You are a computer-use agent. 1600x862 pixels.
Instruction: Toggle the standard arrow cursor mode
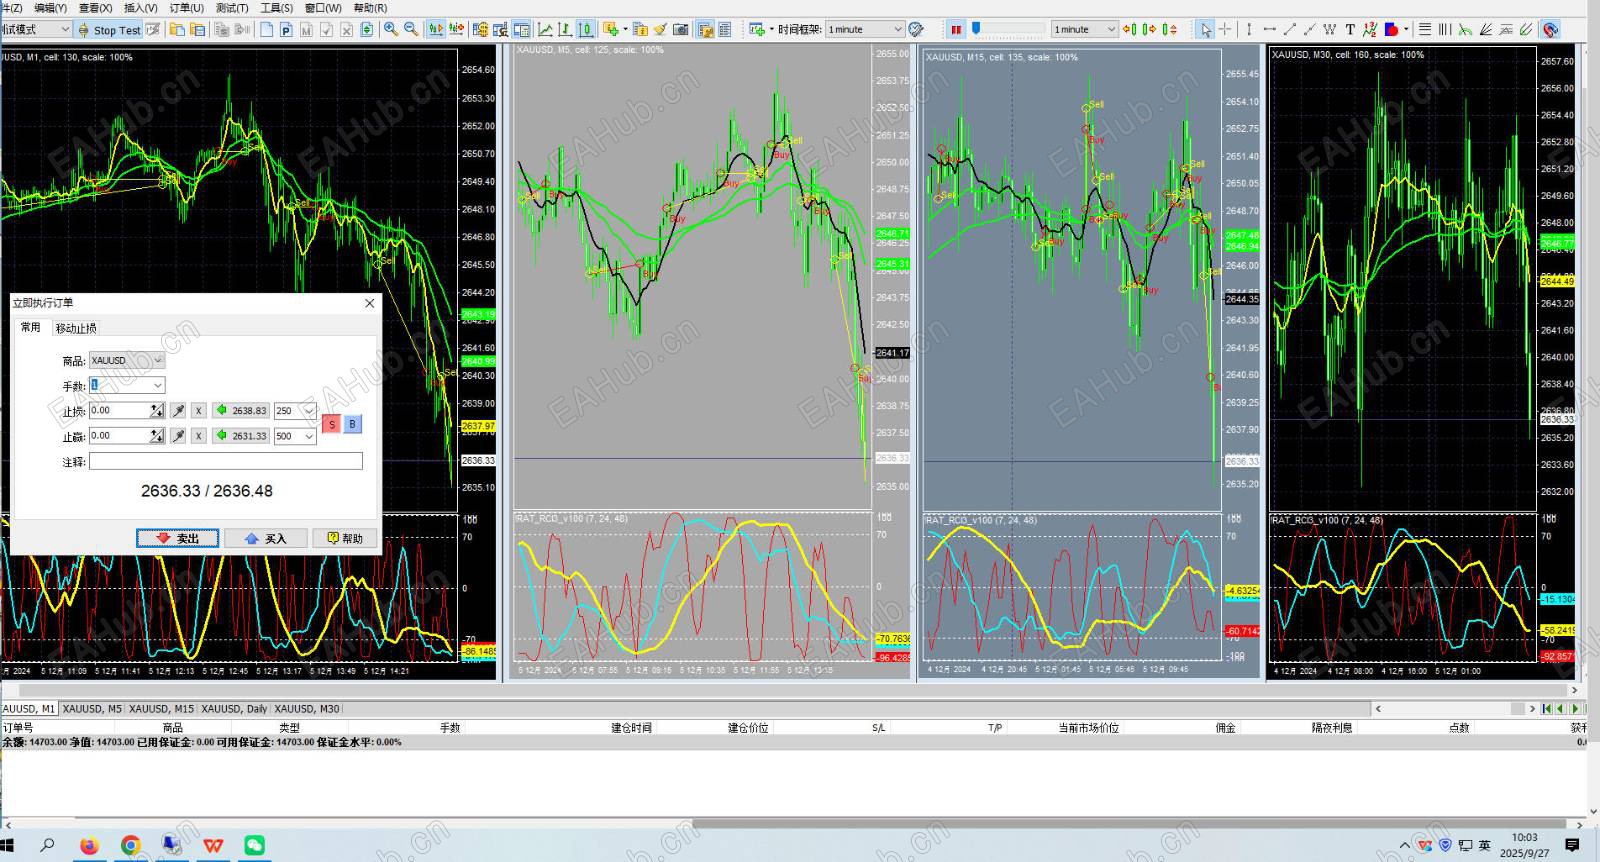click(x=1206, y=30)
